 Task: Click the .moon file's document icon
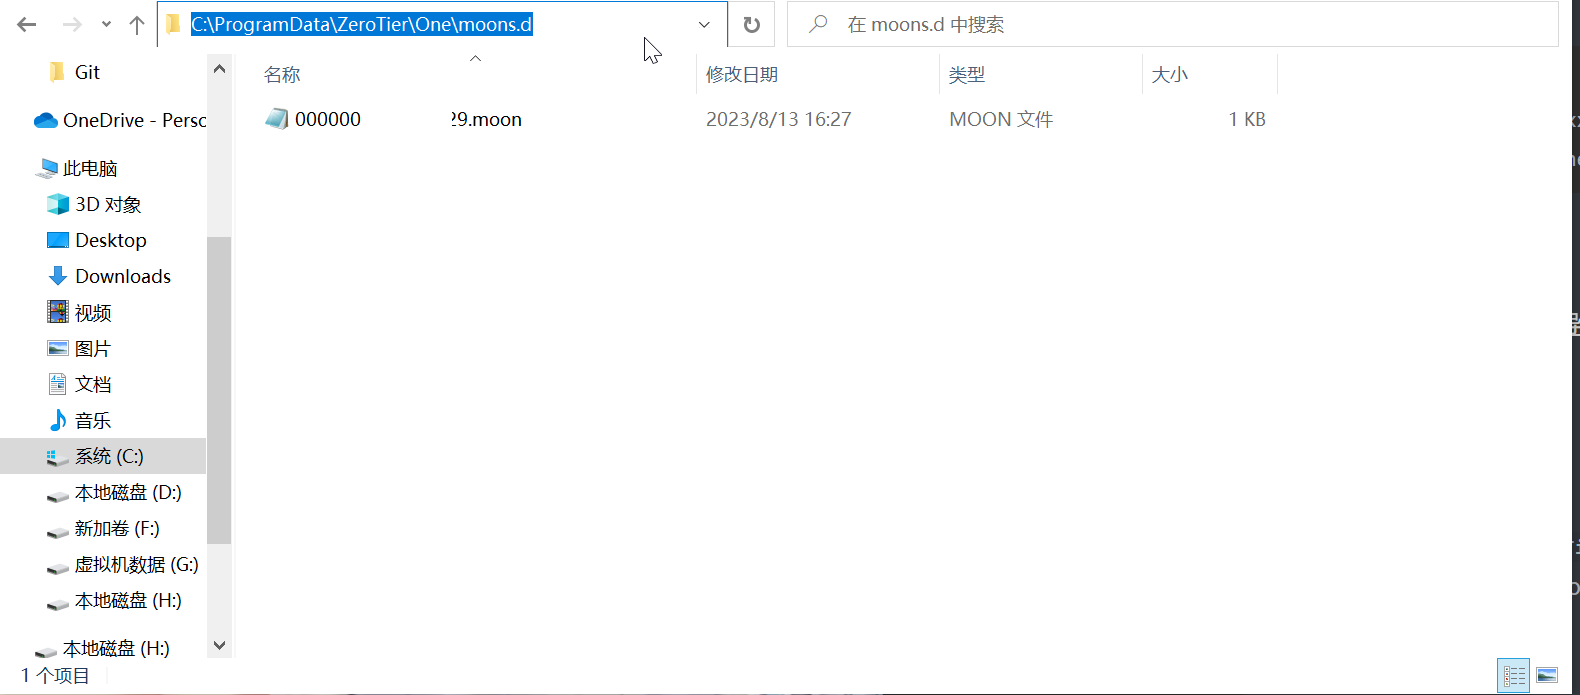click(x=277, y=119)
